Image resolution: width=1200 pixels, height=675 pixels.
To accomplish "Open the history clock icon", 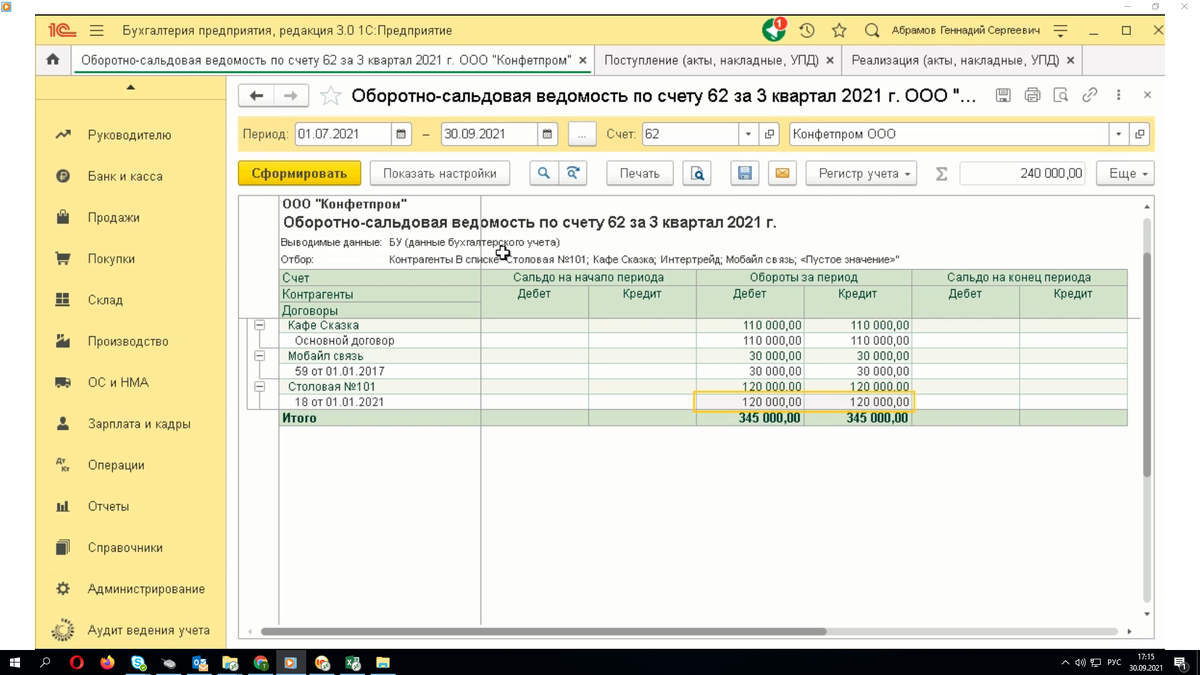I will 807,31.
